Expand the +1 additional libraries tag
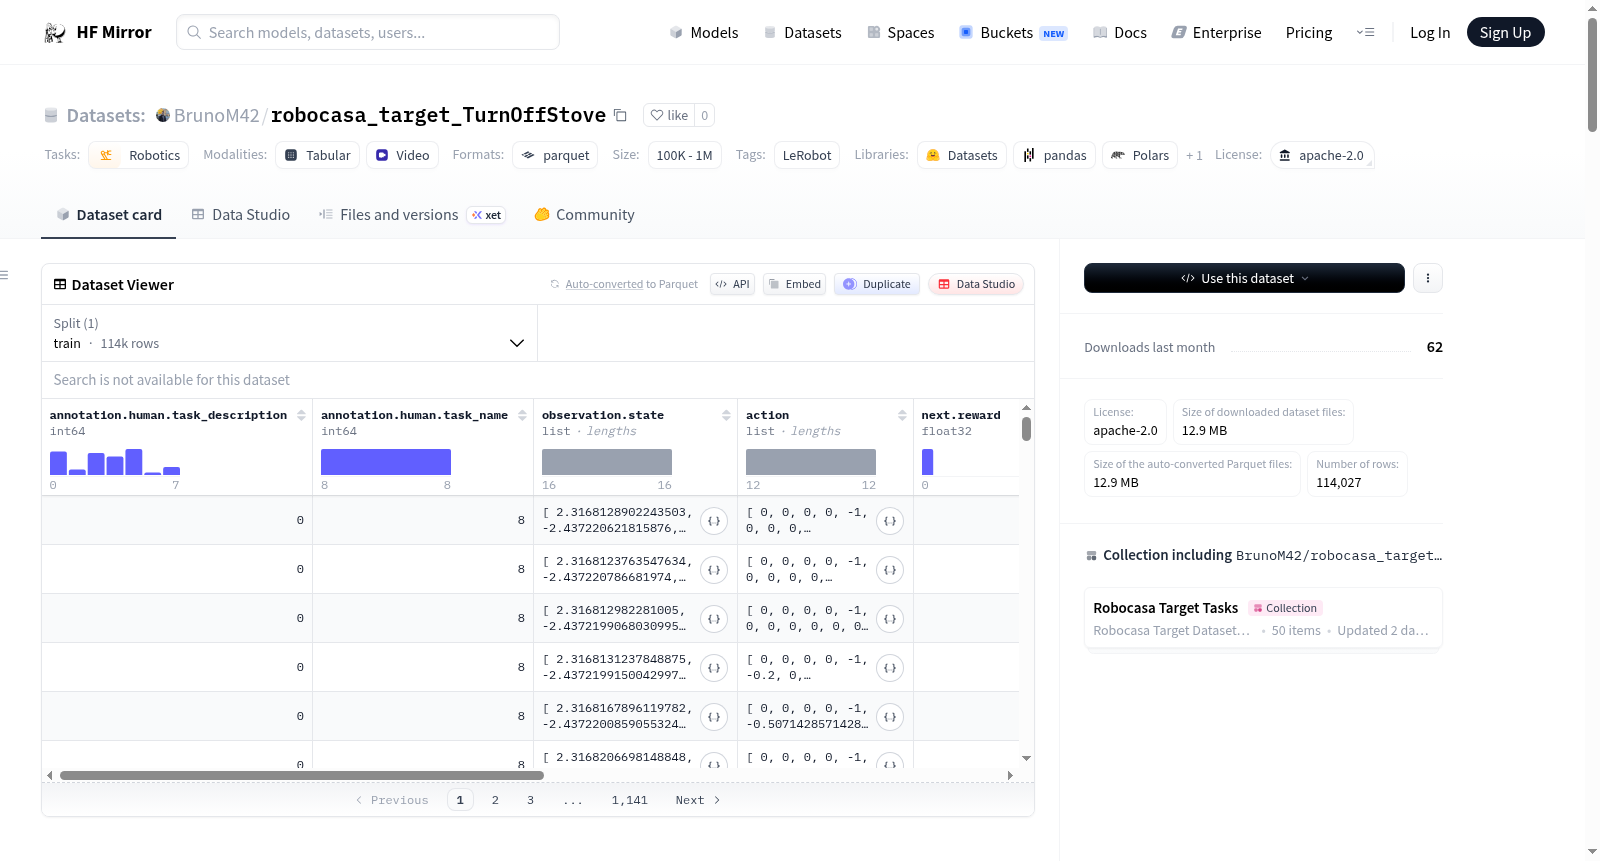Image resolution: width=1600 pixels, height=861 pixels. tap(1194, 155)
